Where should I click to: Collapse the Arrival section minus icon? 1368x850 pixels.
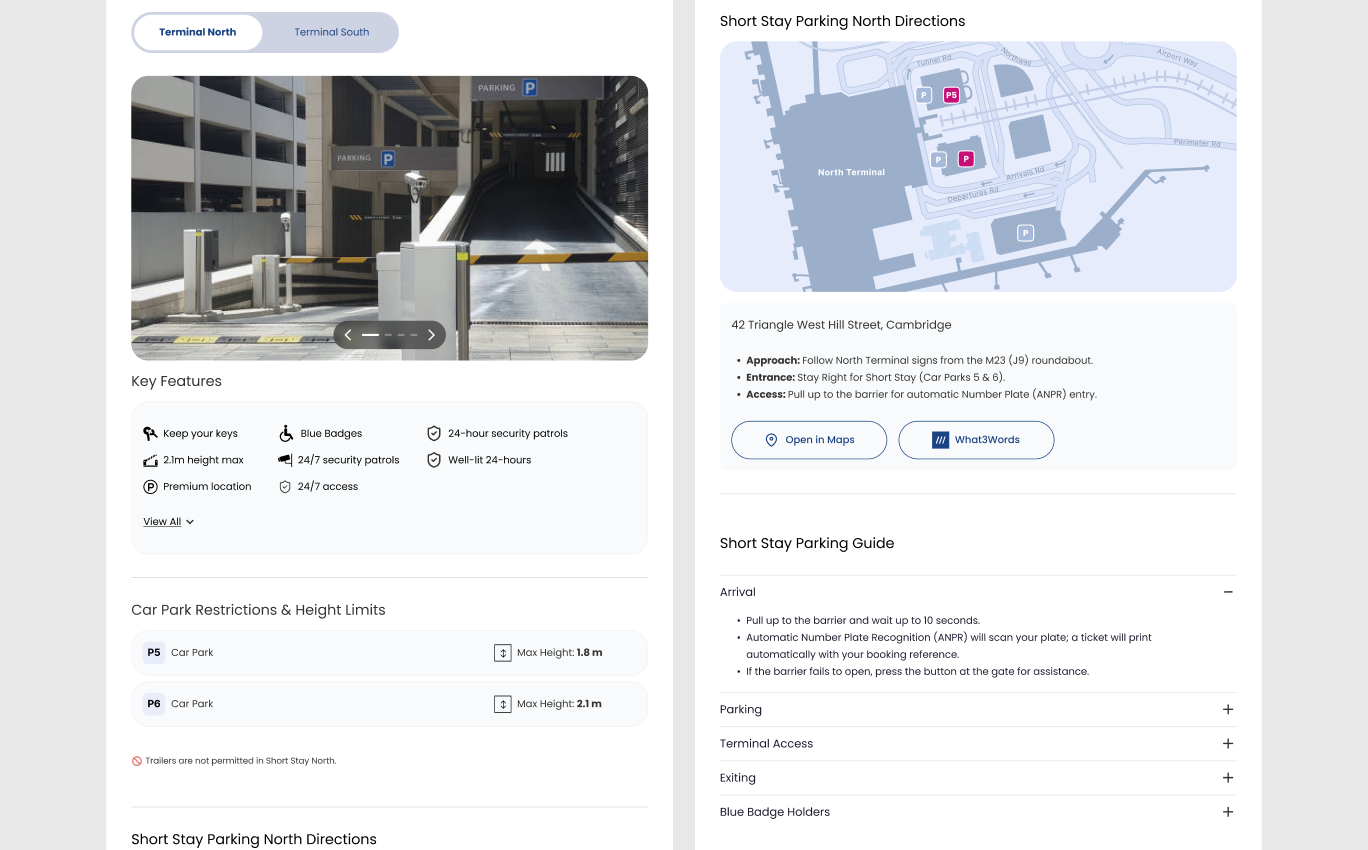point(1228,592)
